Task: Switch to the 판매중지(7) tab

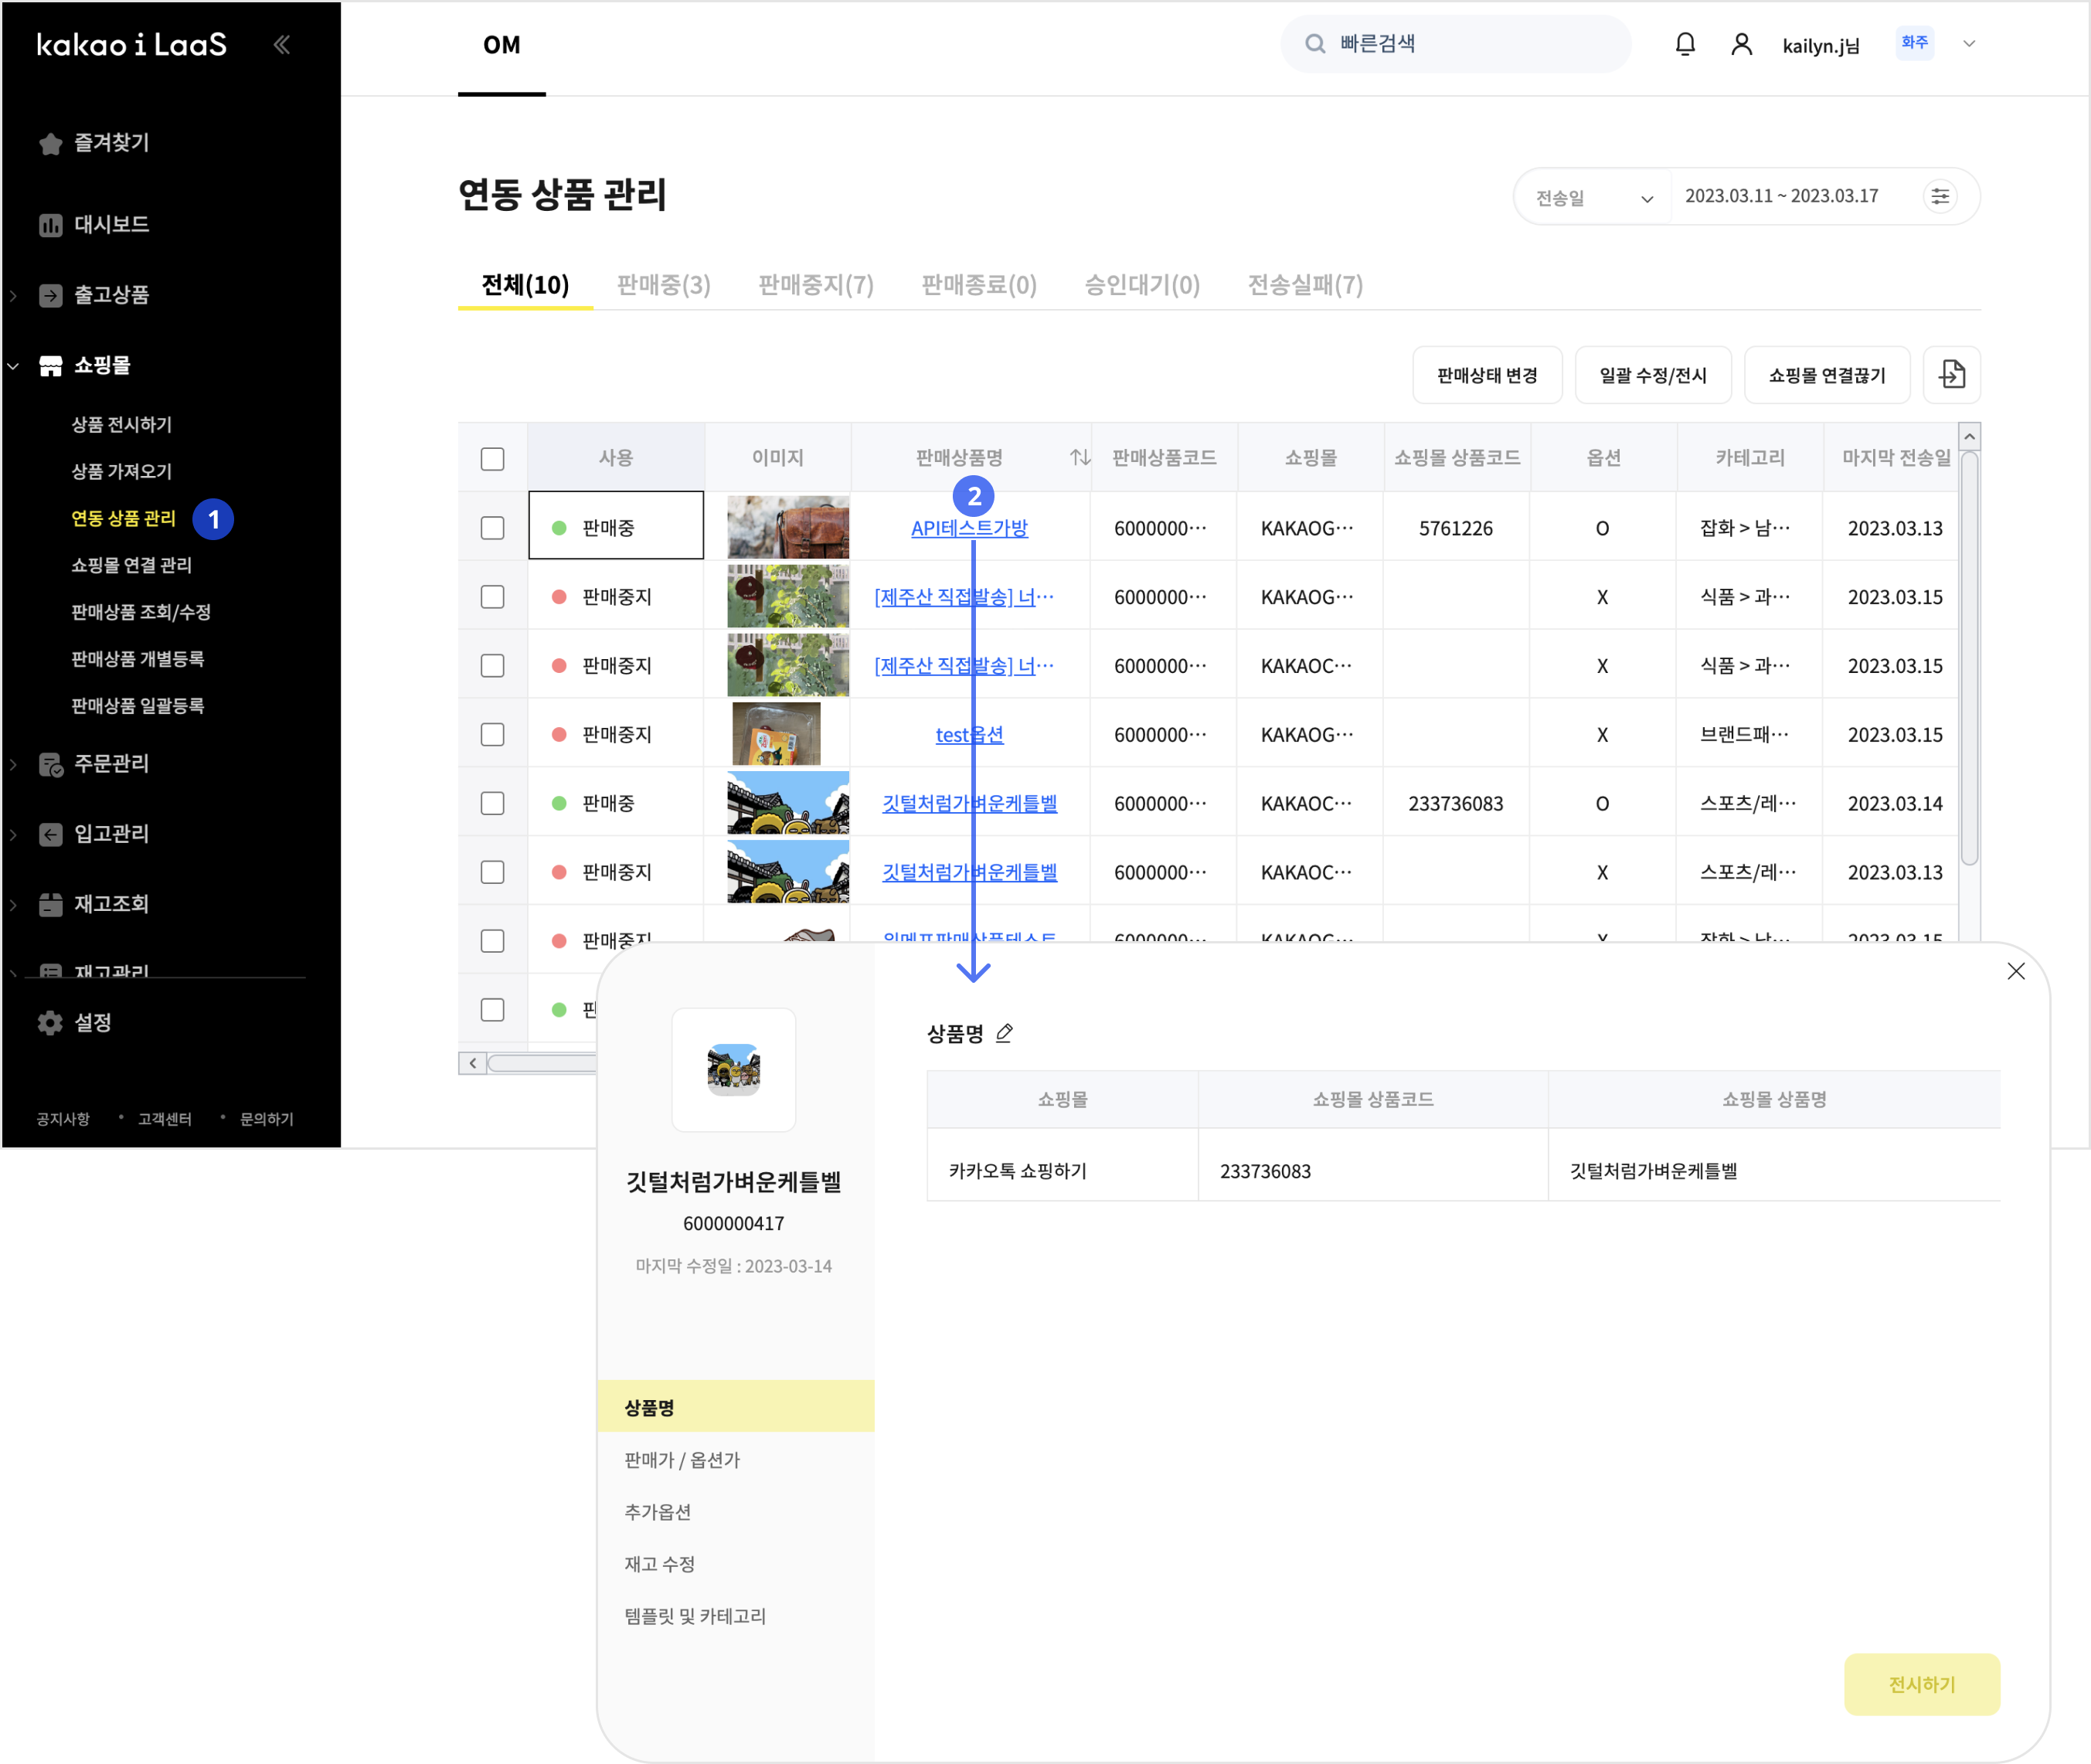Action: (815, 285)
